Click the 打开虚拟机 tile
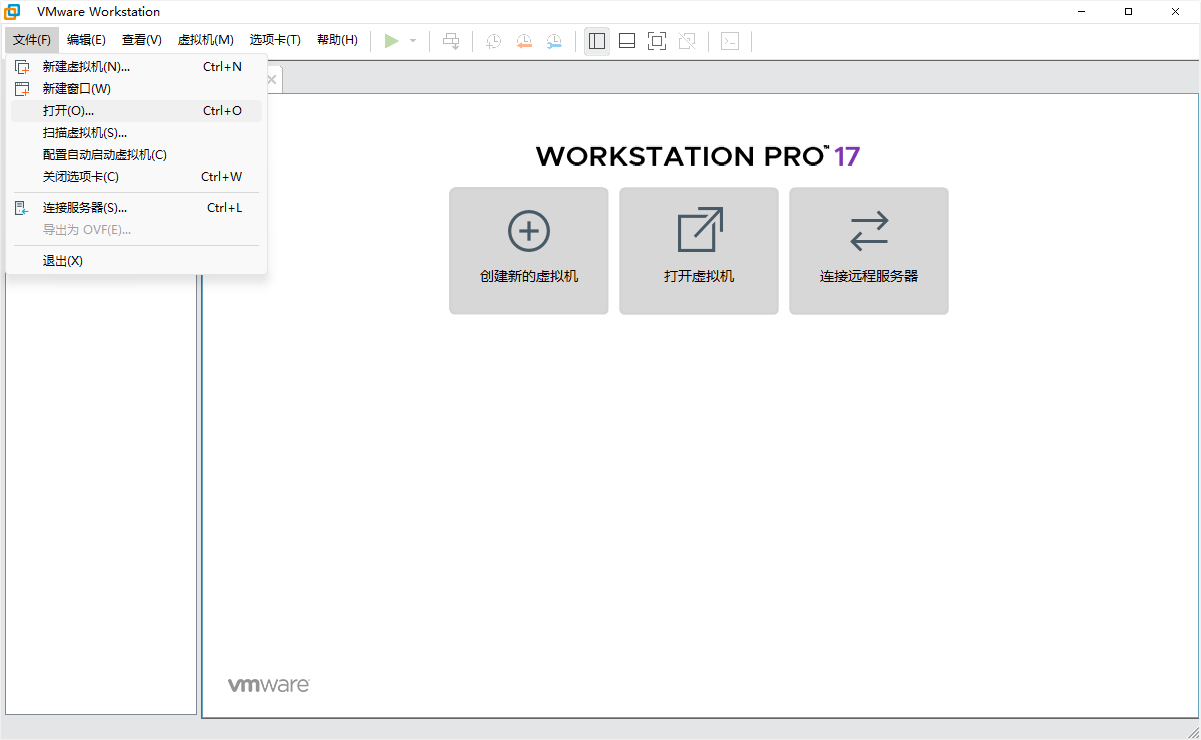 click(x=699, y=251)
